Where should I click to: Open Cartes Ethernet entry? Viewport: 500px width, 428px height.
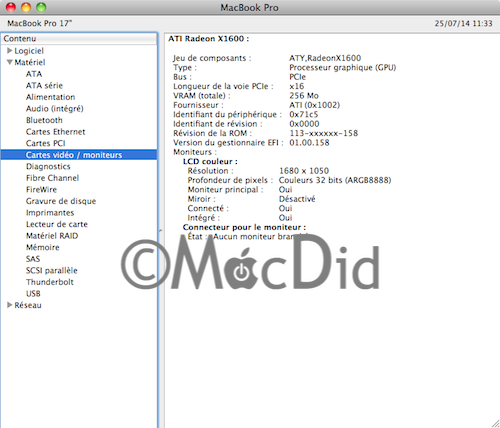point(56,132)
